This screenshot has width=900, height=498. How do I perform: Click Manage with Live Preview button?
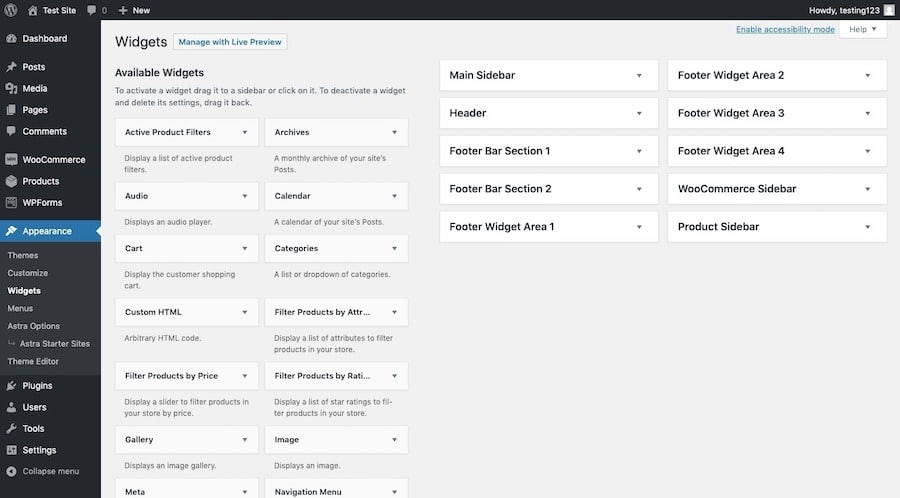(x=230, y=42)
